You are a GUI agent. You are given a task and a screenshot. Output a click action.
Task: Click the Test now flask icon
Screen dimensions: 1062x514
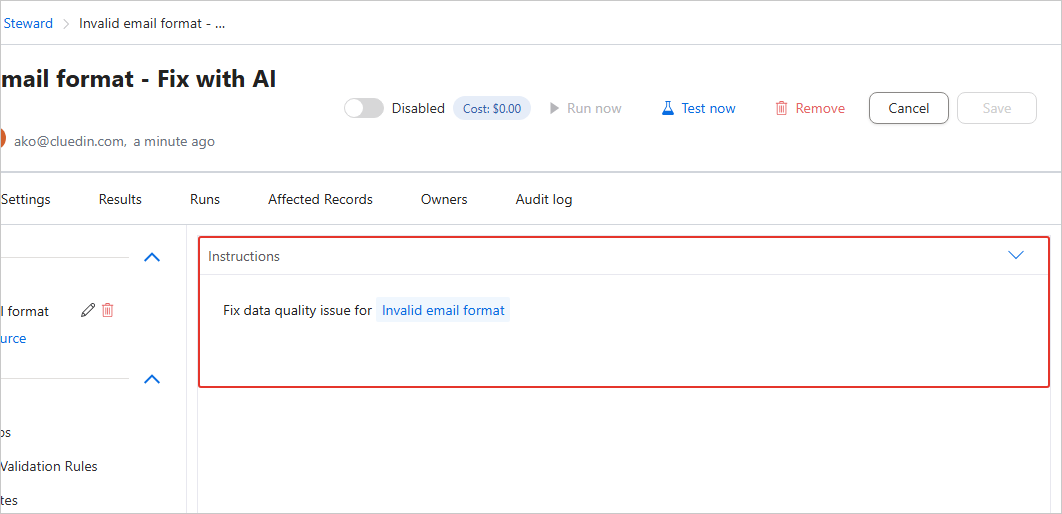(x=668, y=108)
